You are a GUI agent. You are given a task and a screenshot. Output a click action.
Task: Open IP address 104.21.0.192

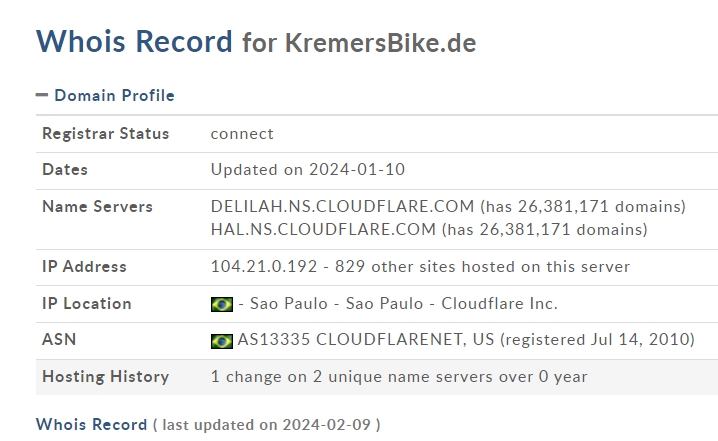tap(264, 267)
